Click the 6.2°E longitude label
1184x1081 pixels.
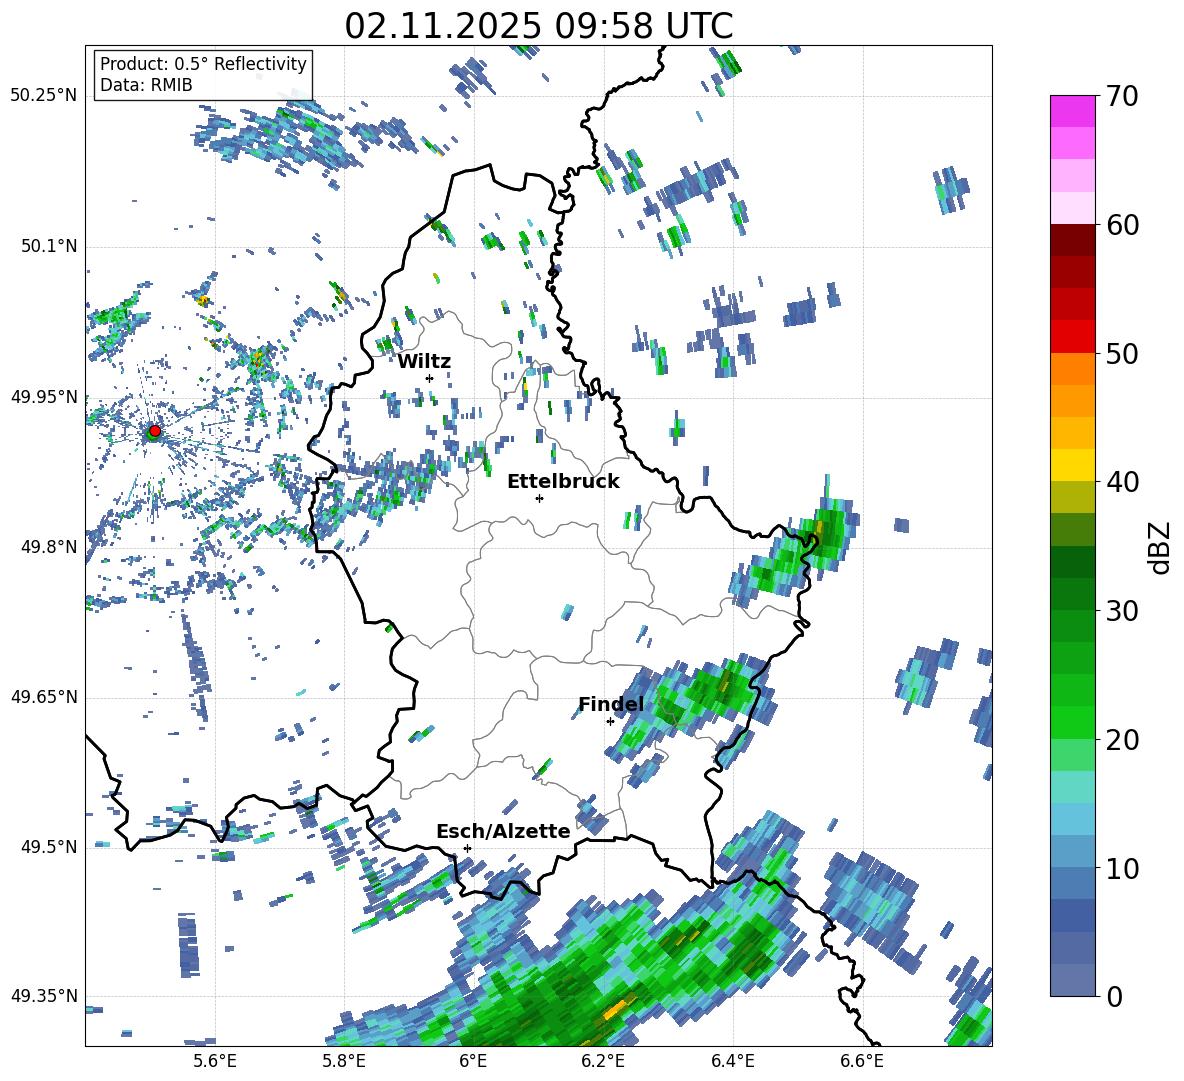pos(603,1061)
